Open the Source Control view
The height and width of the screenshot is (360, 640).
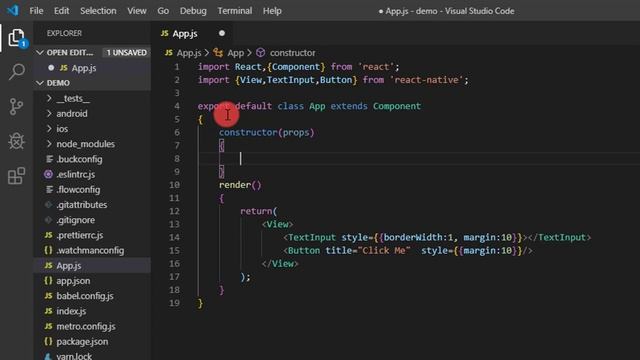tap(16, 107)
